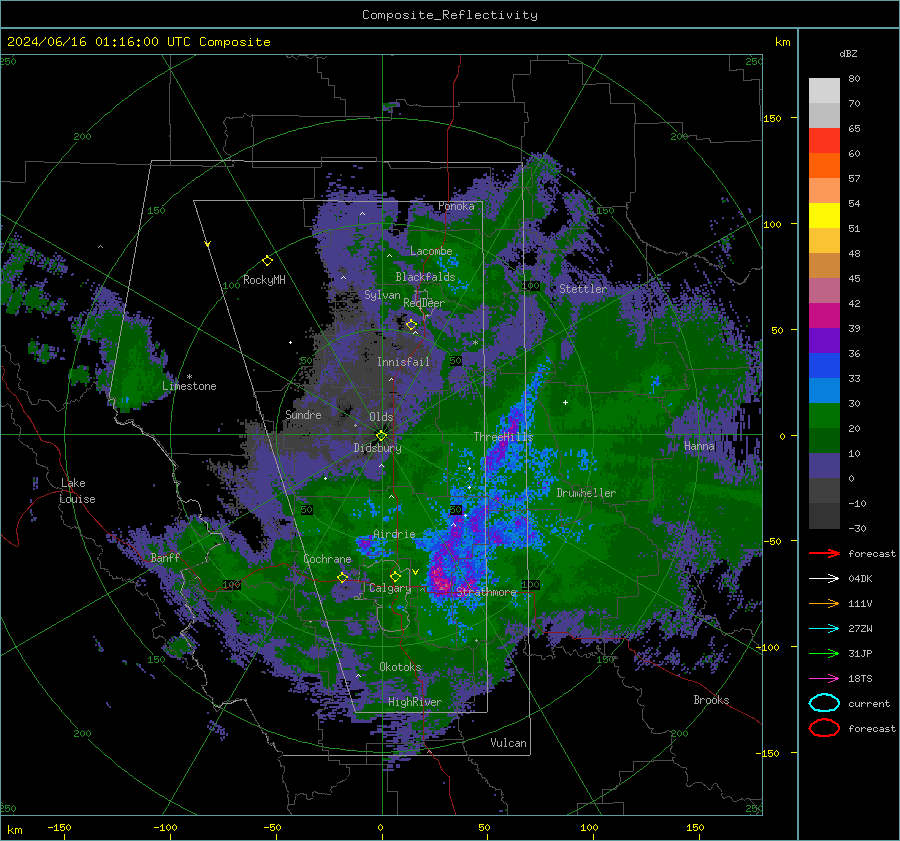Click the orange 111V arrow in legend
The height and width of the screenshot is (841, 900).
click(824, 603)
